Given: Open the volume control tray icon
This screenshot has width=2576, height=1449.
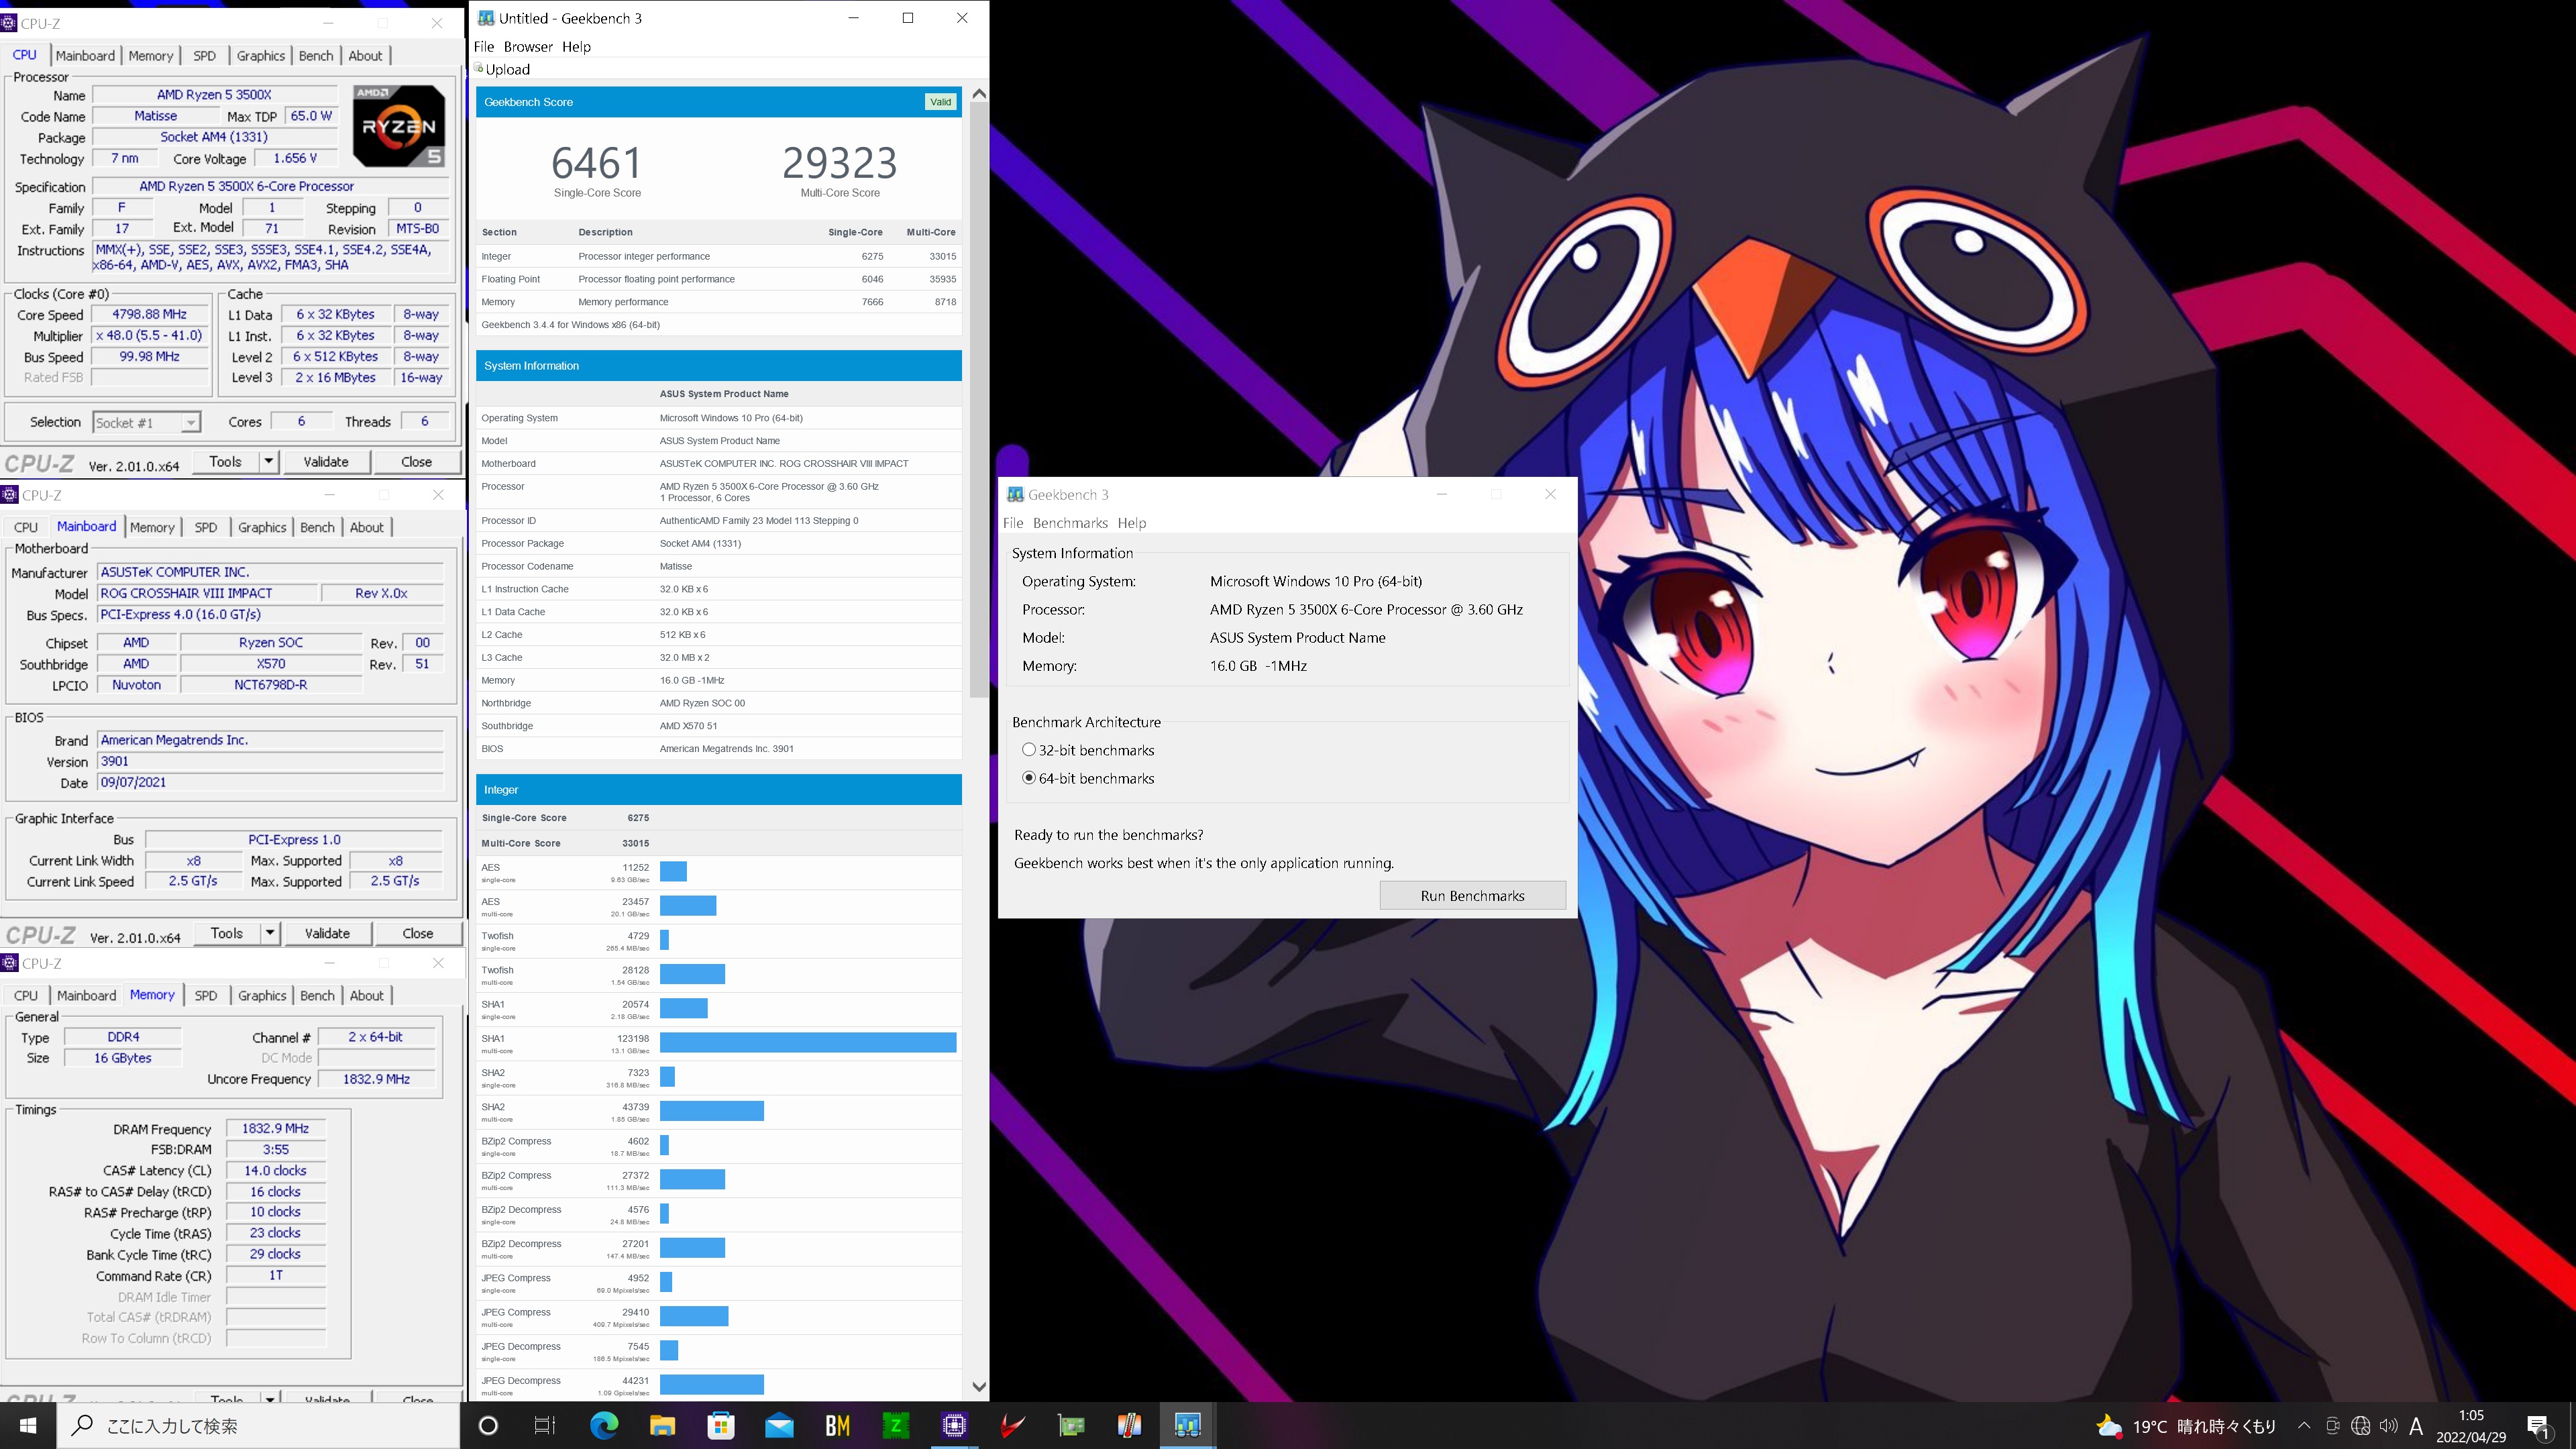Looking at the screenshot, I should coord(2388,1426).
